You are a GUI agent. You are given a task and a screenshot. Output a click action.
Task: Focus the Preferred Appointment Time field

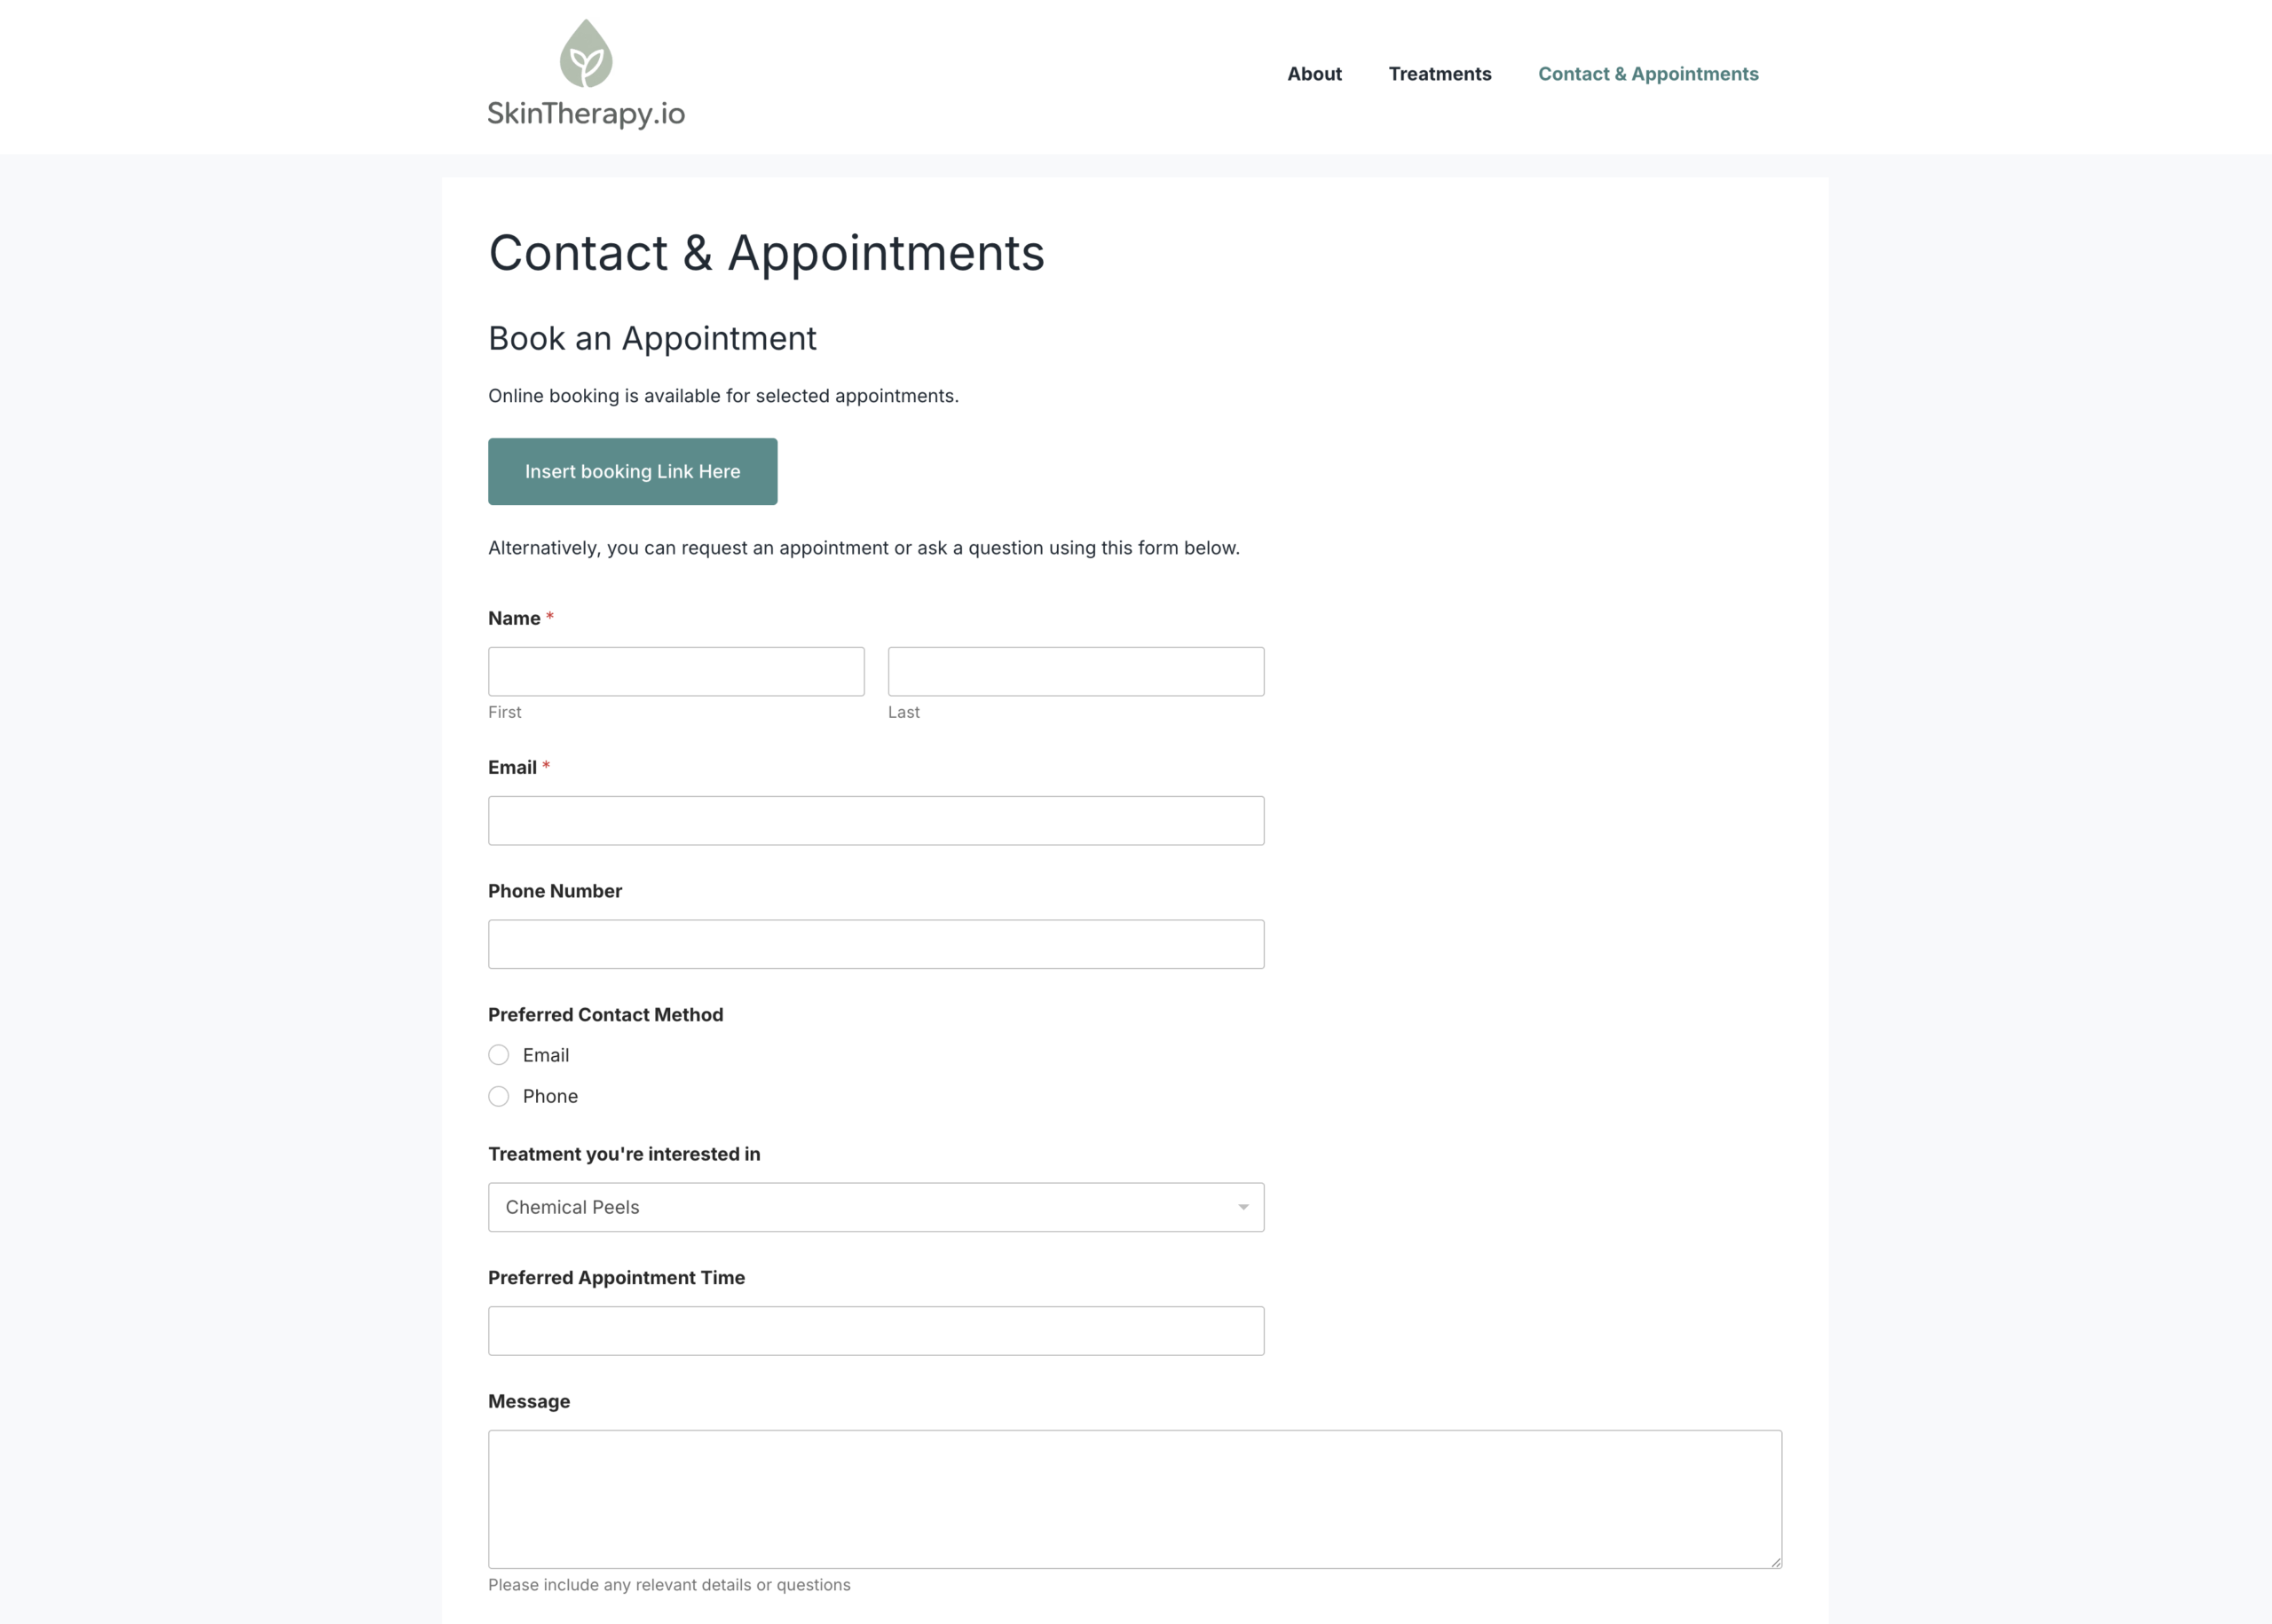(x=876, y=1331)
